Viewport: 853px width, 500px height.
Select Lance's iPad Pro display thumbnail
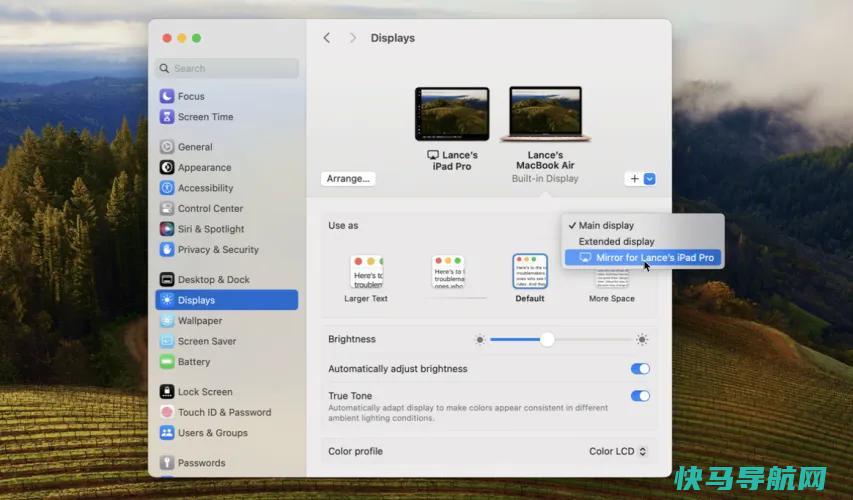452,114
